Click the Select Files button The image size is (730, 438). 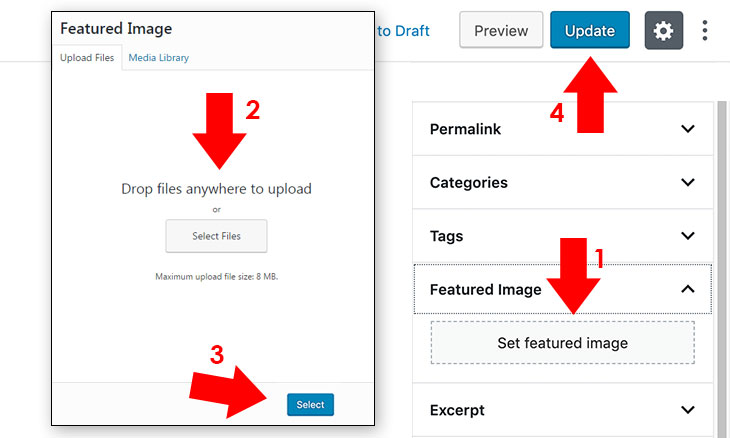(216, 236)
